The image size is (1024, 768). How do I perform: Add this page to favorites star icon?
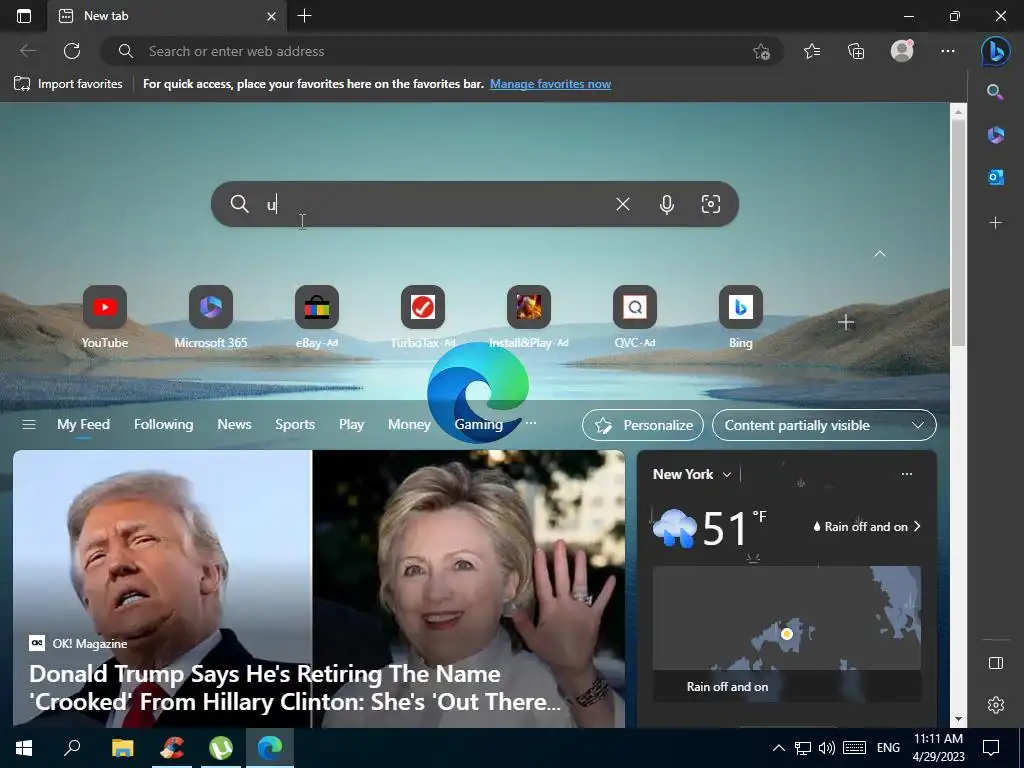761,52
